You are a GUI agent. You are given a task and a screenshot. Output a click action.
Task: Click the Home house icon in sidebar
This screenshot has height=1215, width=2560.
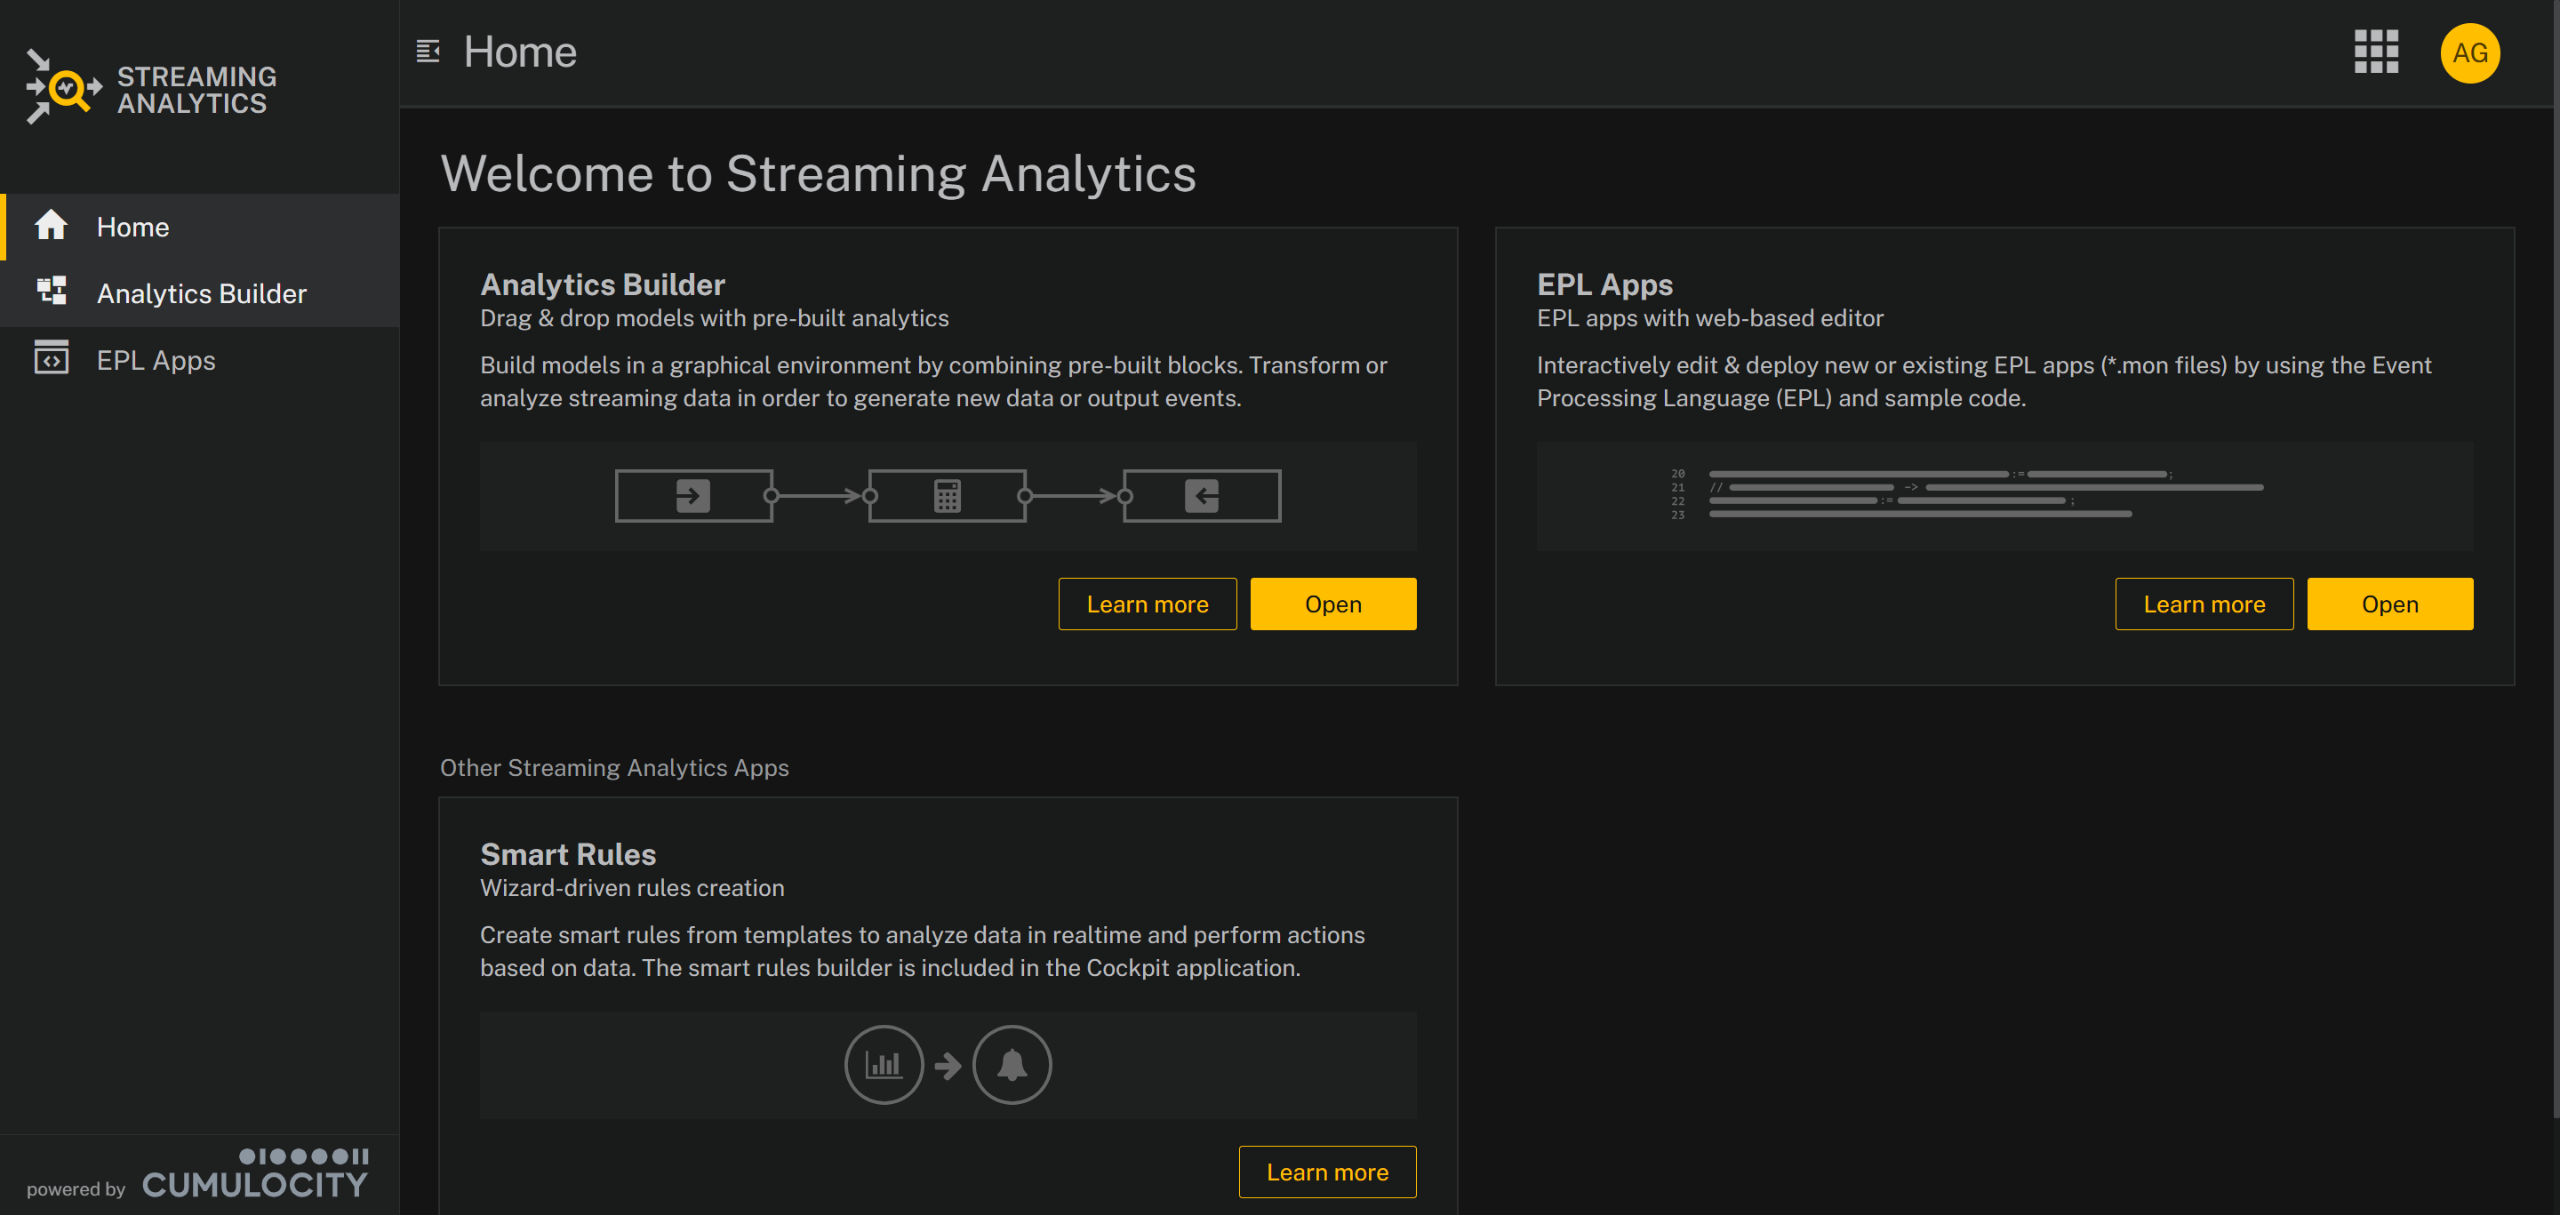(51, 226)
